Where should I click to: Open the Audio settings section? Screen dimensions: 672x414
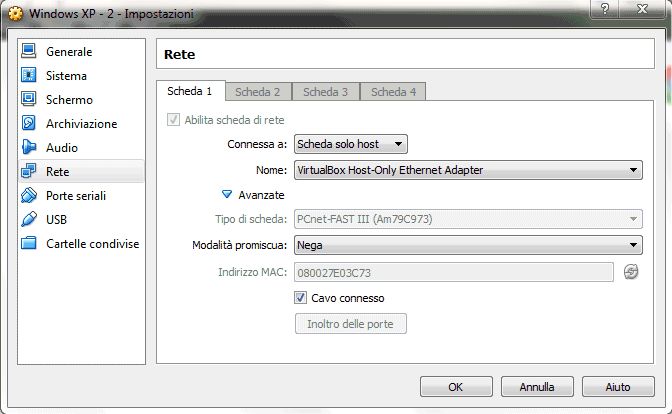click(81, 147)
